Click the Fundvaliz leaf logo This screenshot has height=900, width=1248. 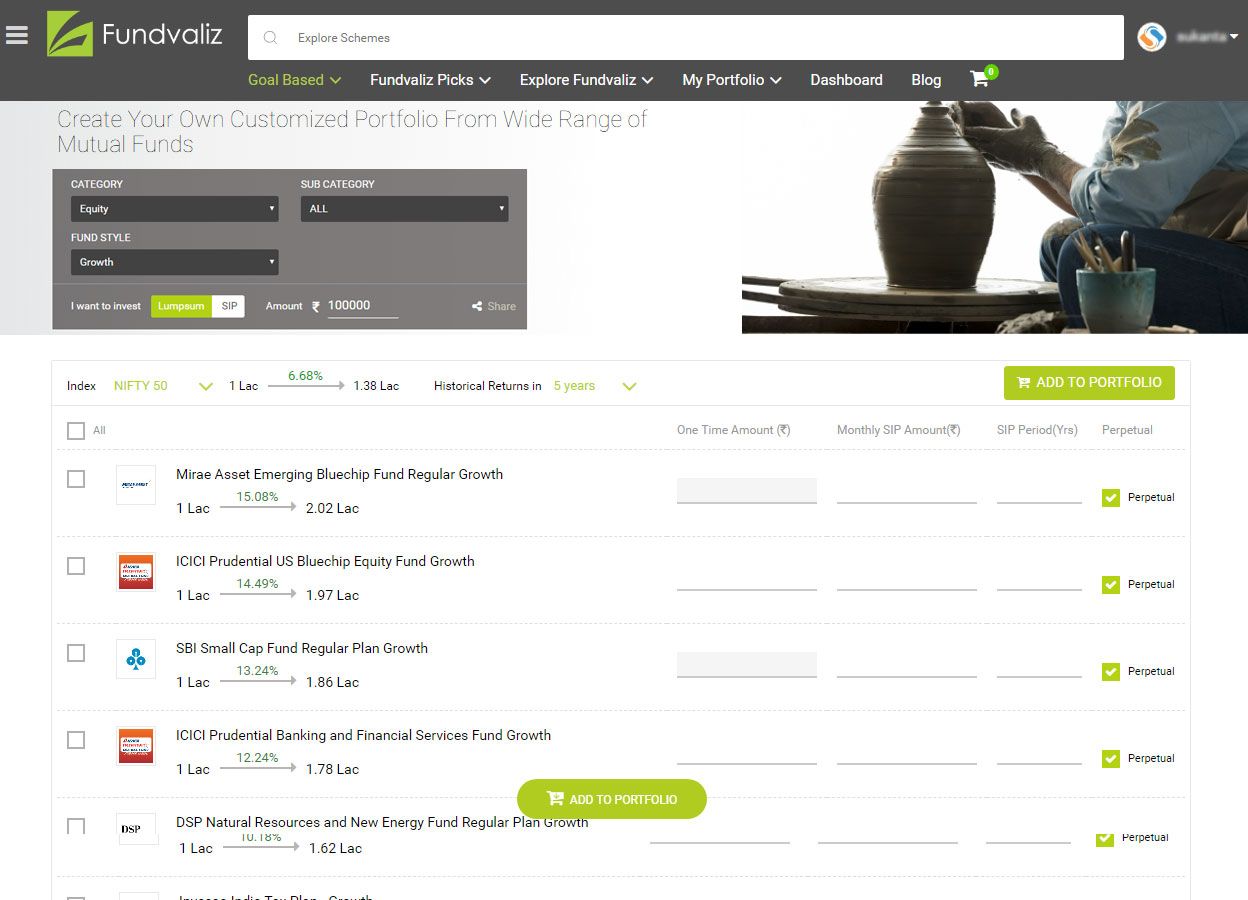(x=70, y=34)
